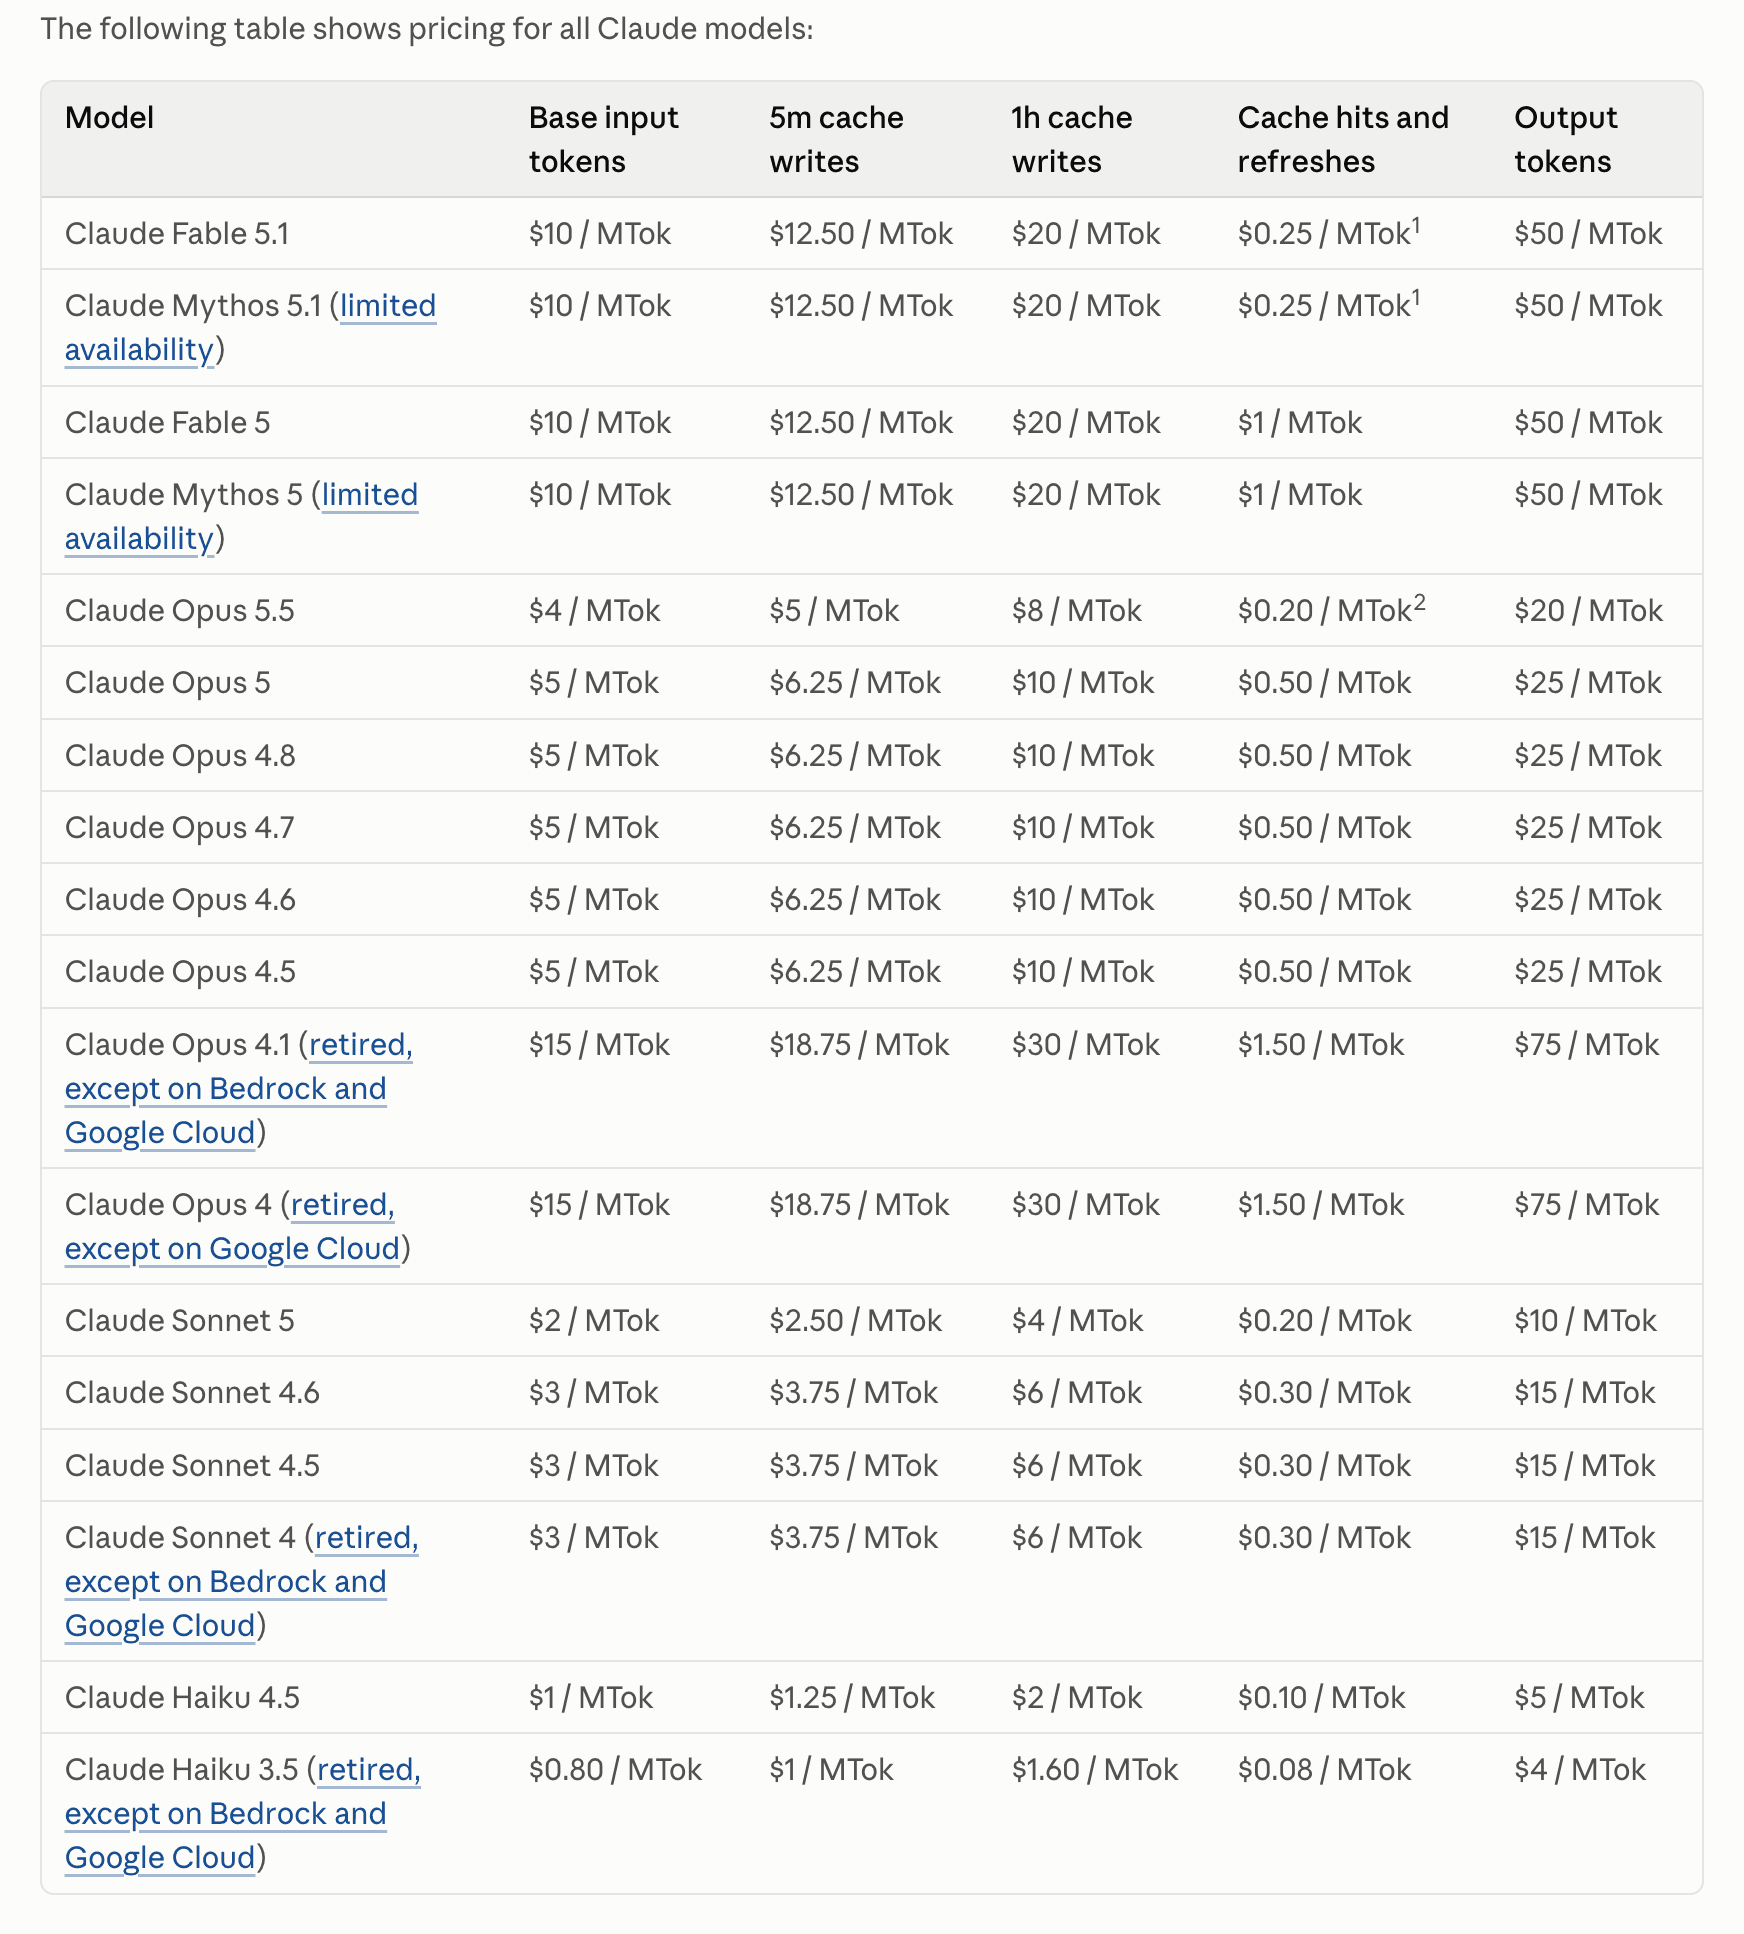Open the Claude Haiku 3.5 retired notice link

(x=242, y=1814)
